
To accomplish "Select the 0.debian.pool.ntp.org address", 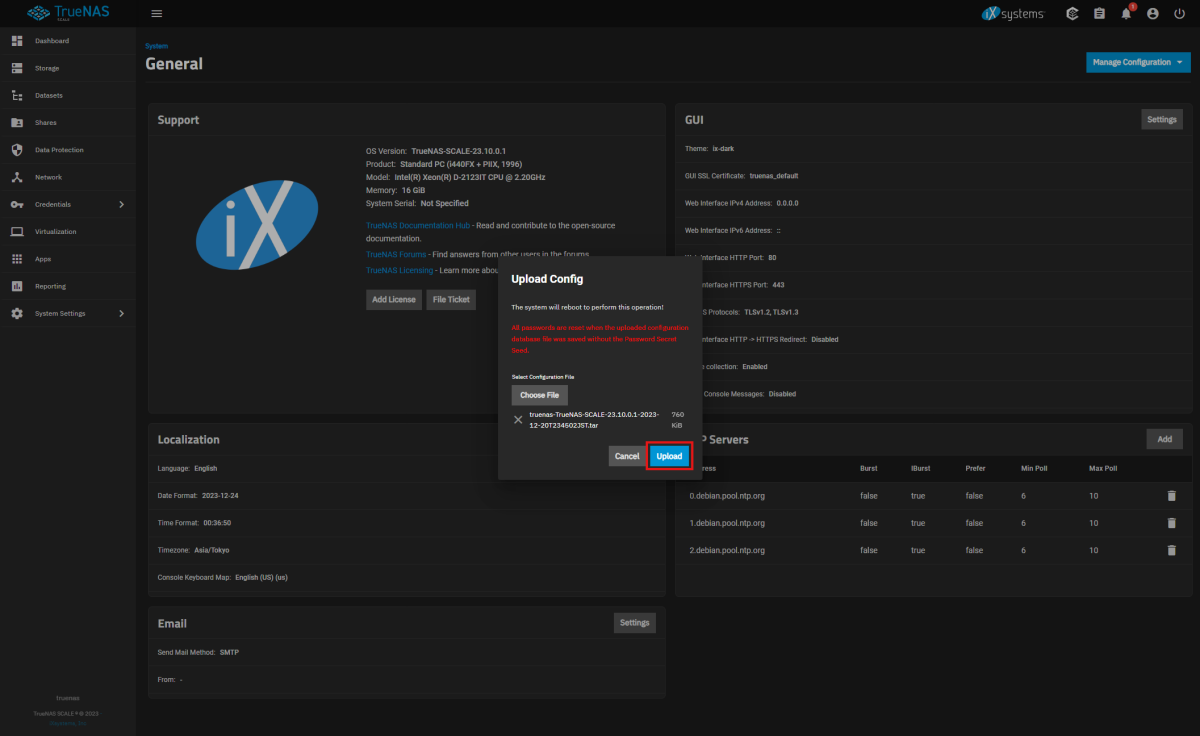I will coord(727,495).
